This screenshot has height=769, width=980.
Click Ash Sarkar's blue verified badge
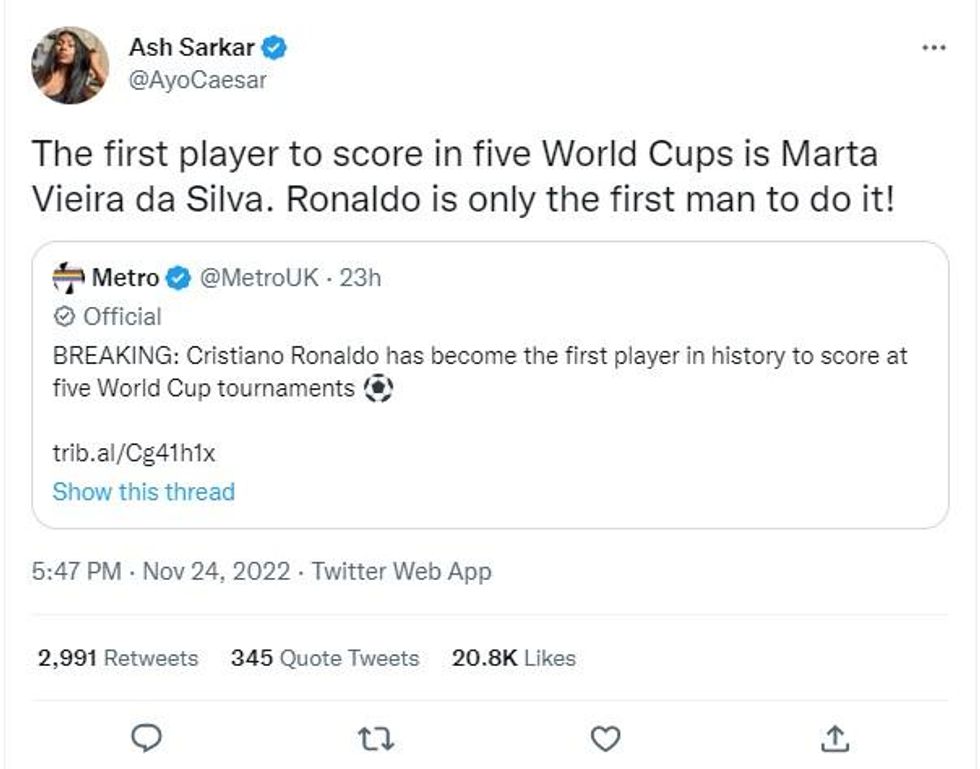tap(276, 48)
